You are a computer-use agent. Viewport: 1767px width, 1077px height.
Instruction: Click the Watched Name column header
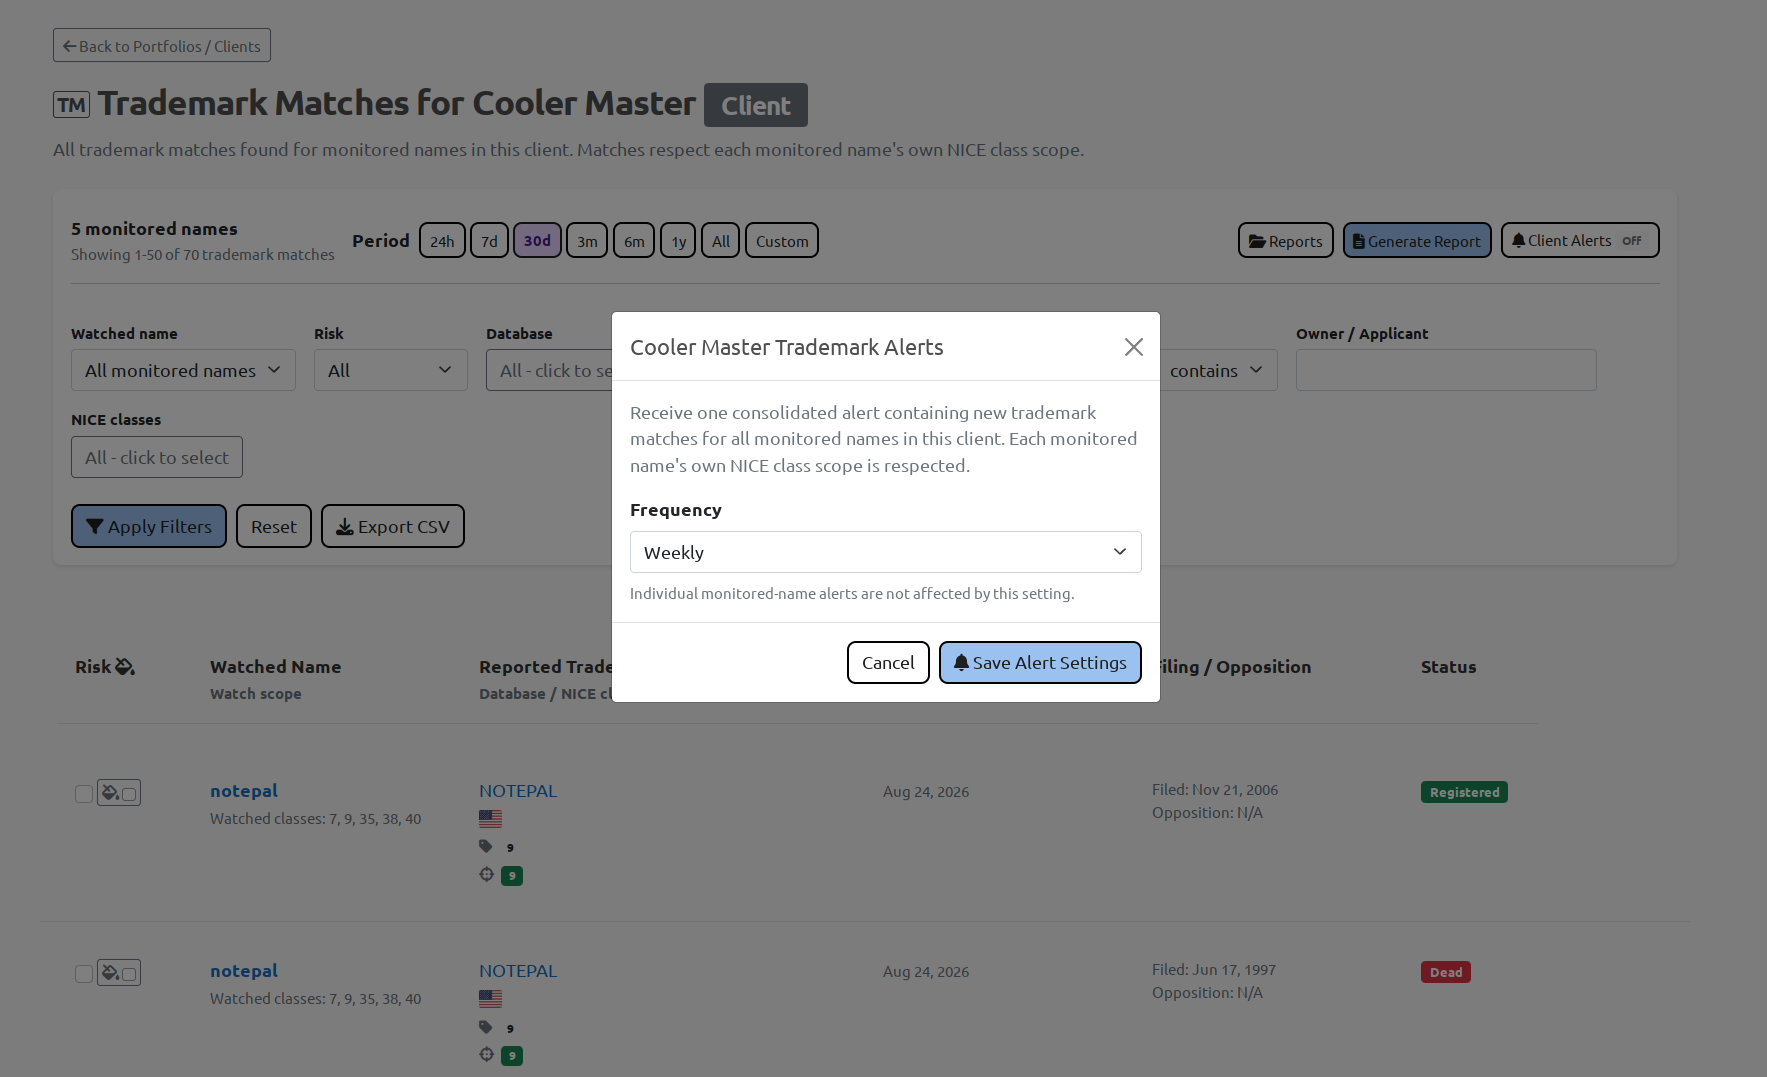pyautogui.click(x=276, y=666)
